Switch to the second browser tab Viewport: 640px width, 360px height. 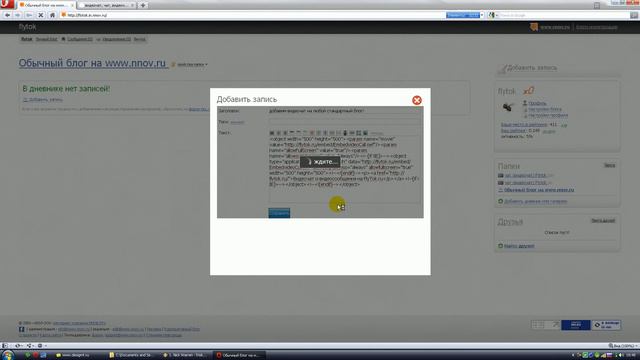tap(107, 5)
